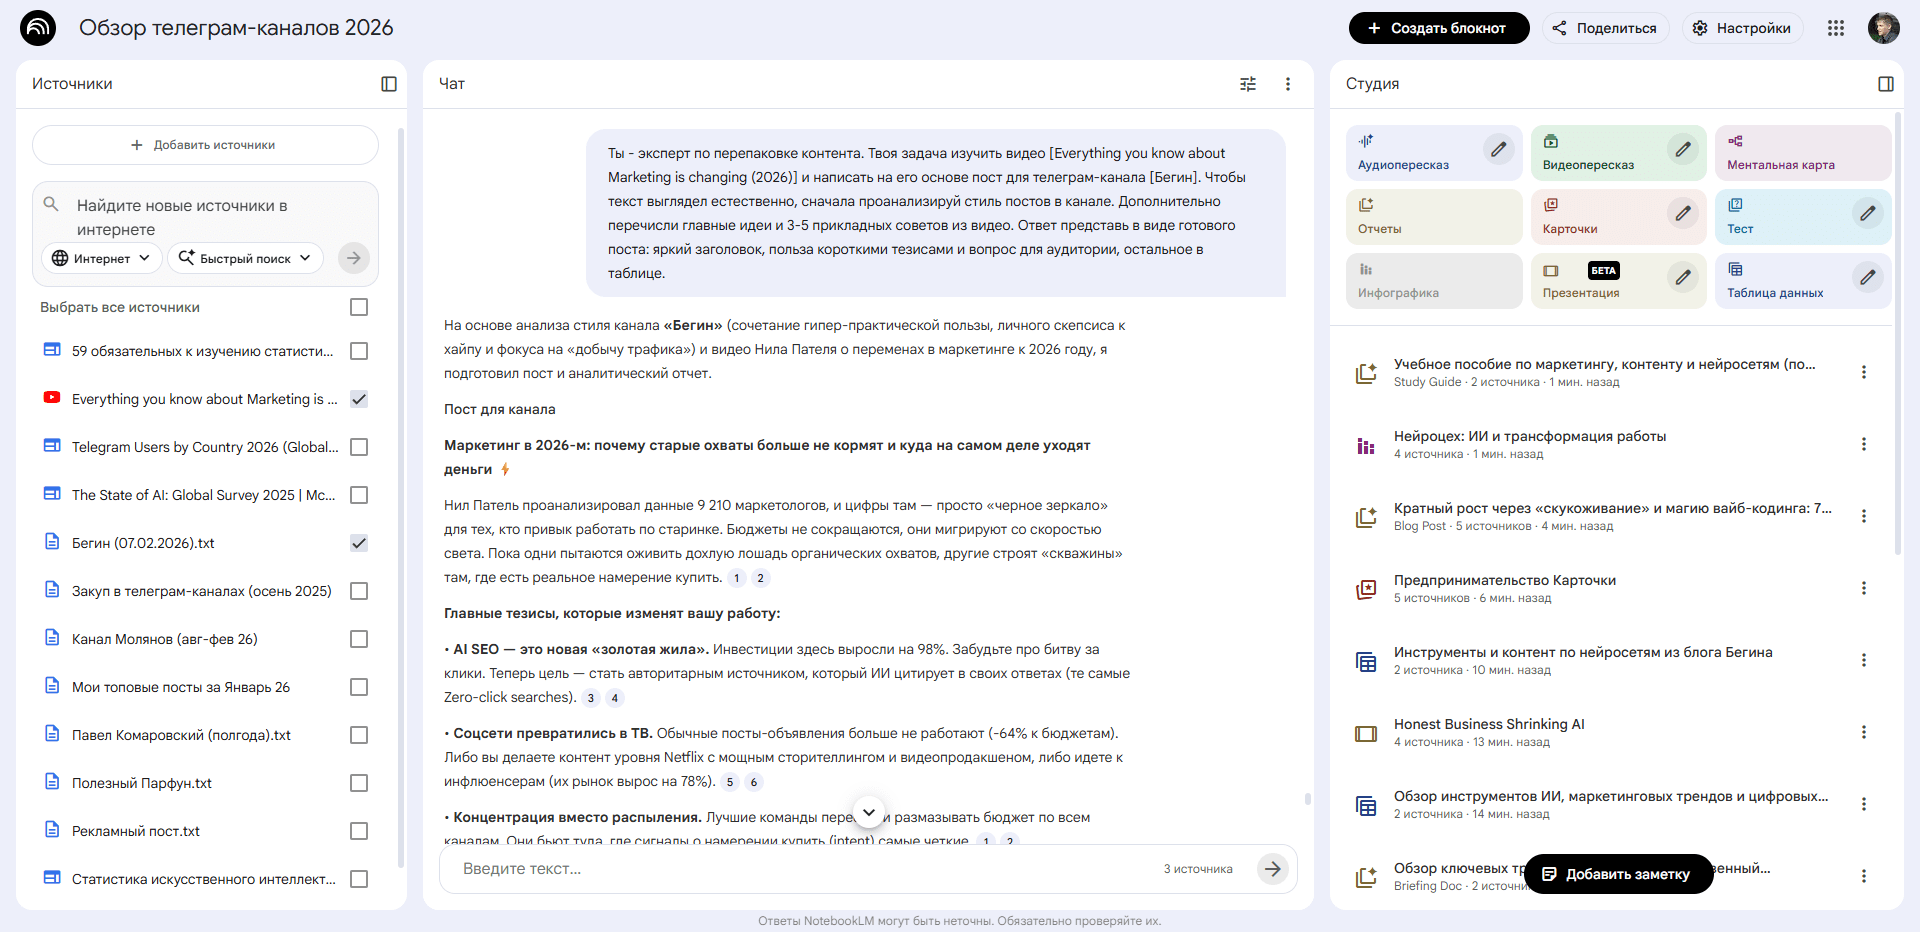Screen dimensions: 1920x932
Task: Expand the Интернет source type dropdown
Action: pos(101,258)
